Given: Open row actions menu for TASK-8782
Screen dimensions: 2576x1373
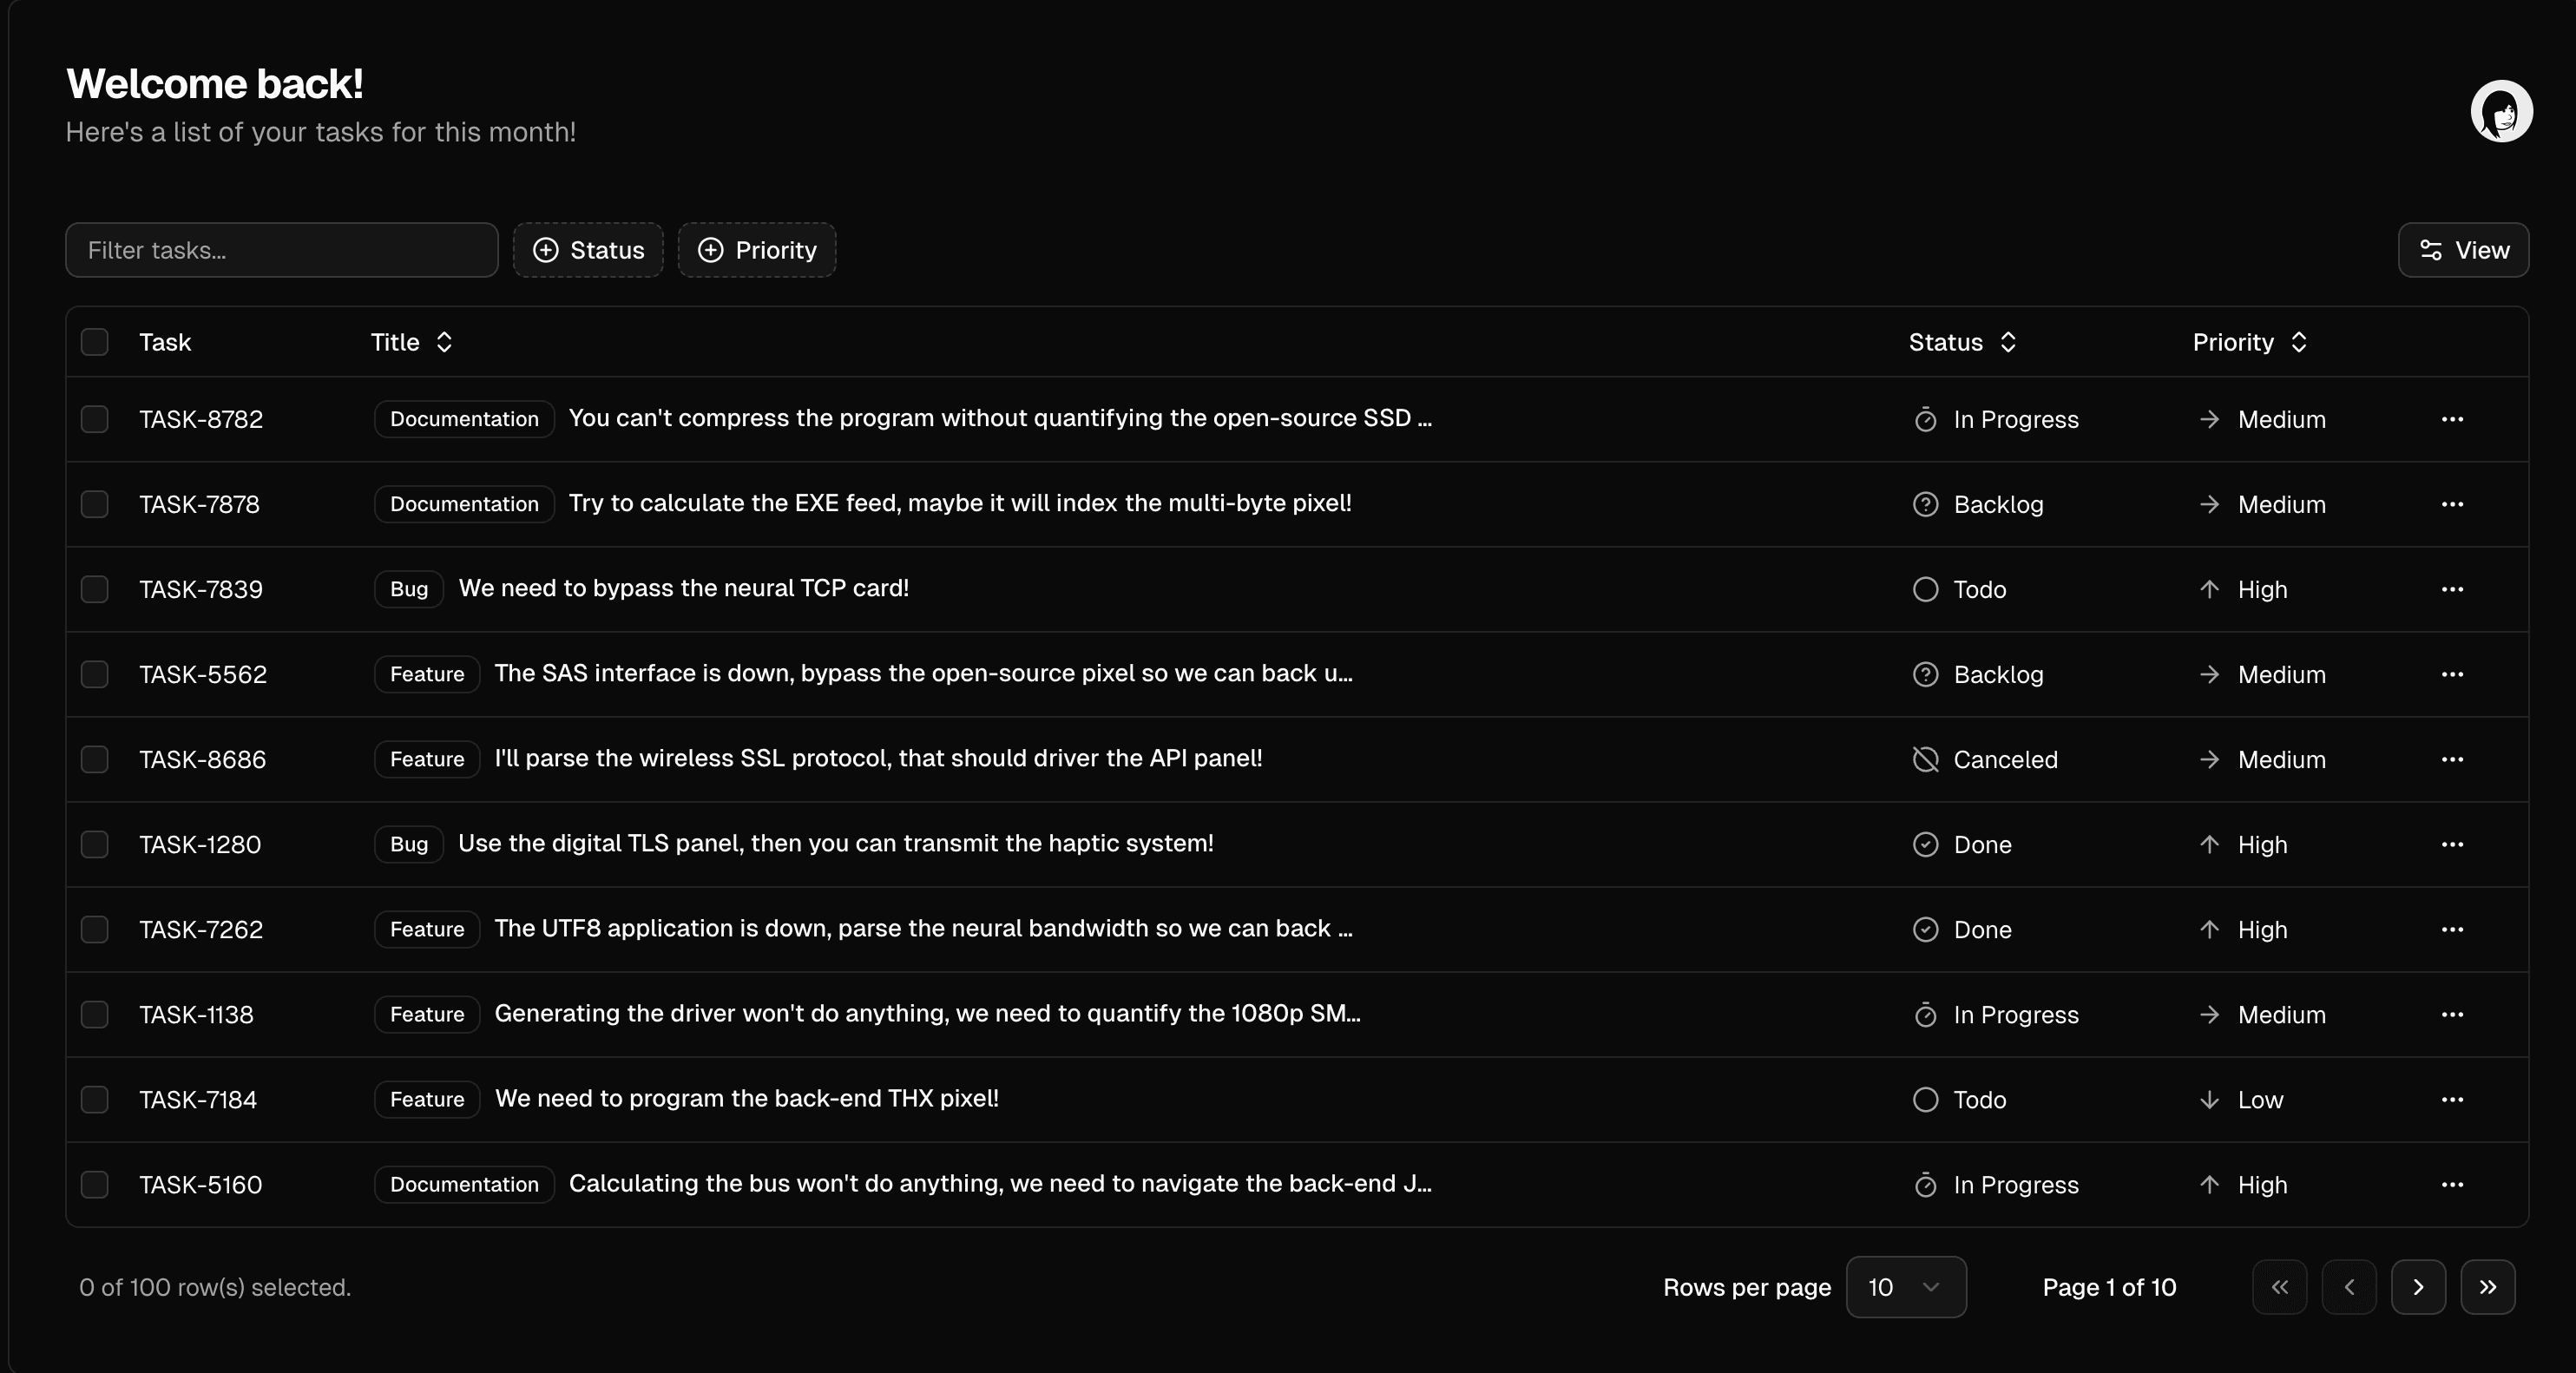Looking at the screenshot, I should pos(2451,419).
